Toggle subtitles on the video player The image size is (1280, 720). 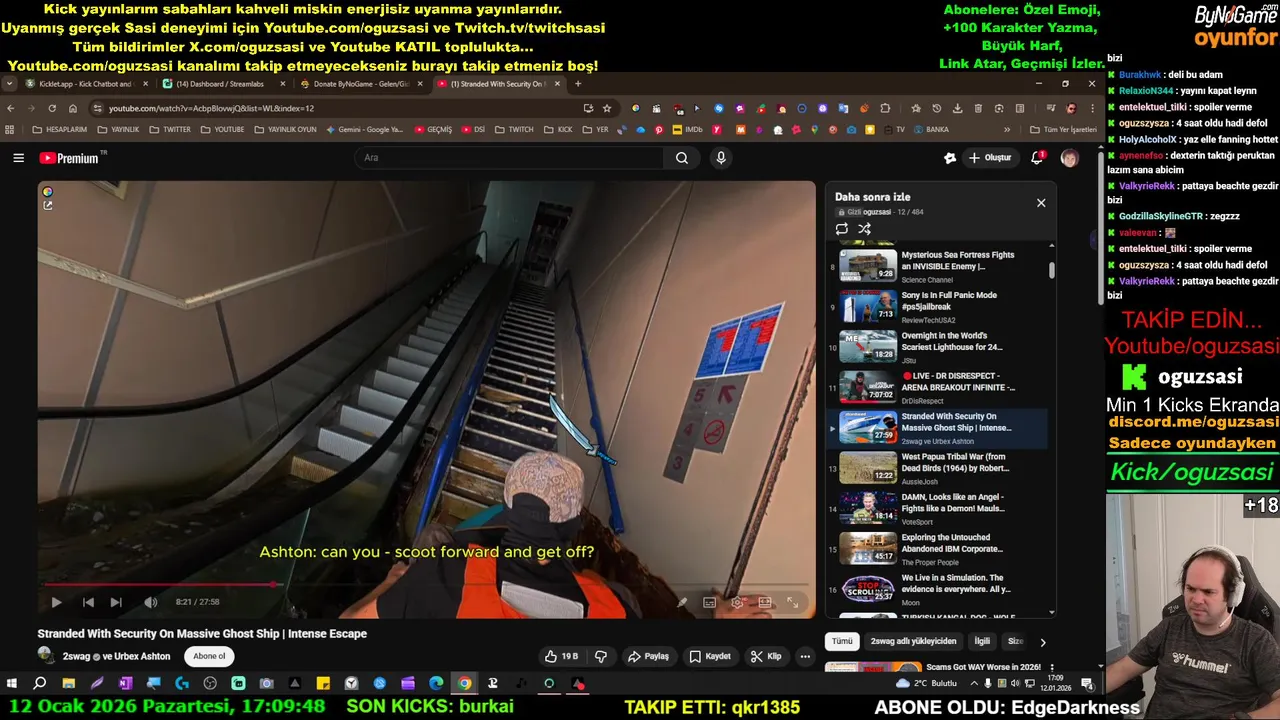pyautogui.click(x=709, y=602)
